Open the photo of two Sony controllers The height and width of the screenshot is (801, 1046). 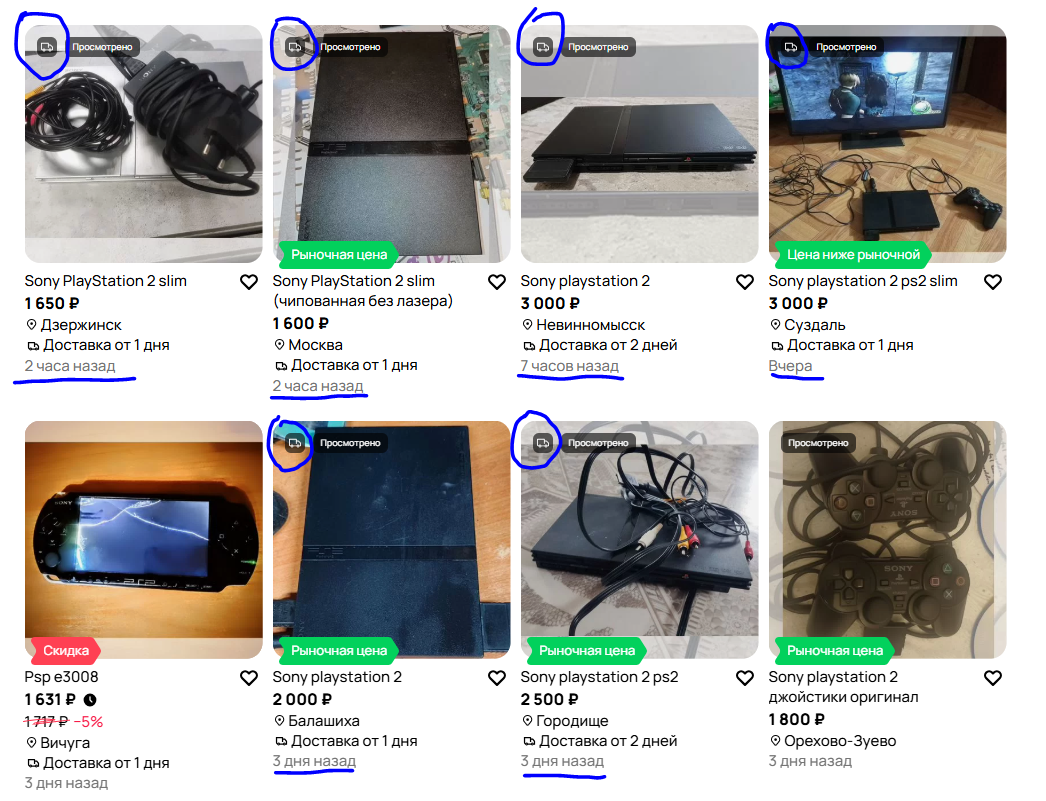pyautogui.click(x=887, y=540)
